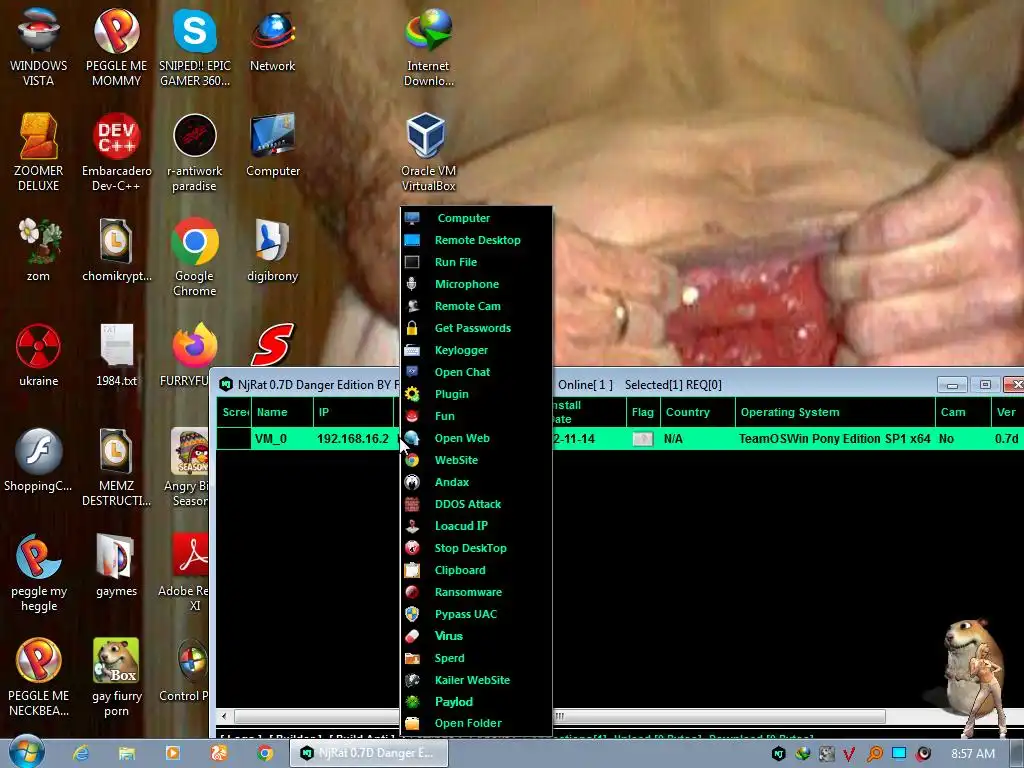
Task: Click the orange magnifier tray icon
Action: coord(874,754)
